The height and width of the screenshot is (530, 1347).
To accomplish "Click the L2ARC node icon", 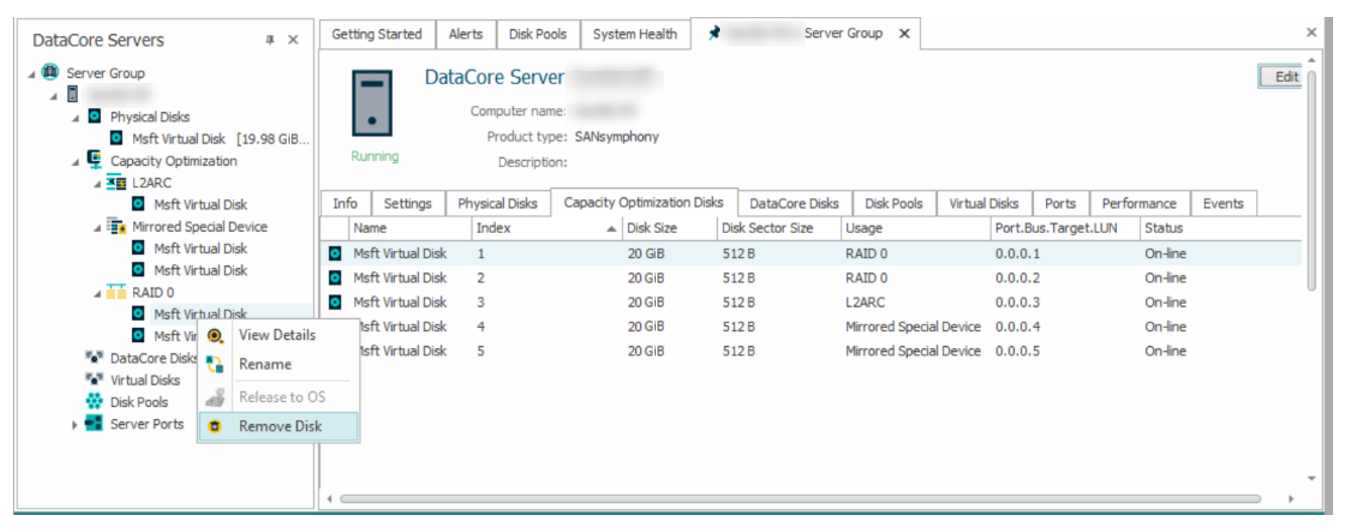I will click(x=116, y=183).
